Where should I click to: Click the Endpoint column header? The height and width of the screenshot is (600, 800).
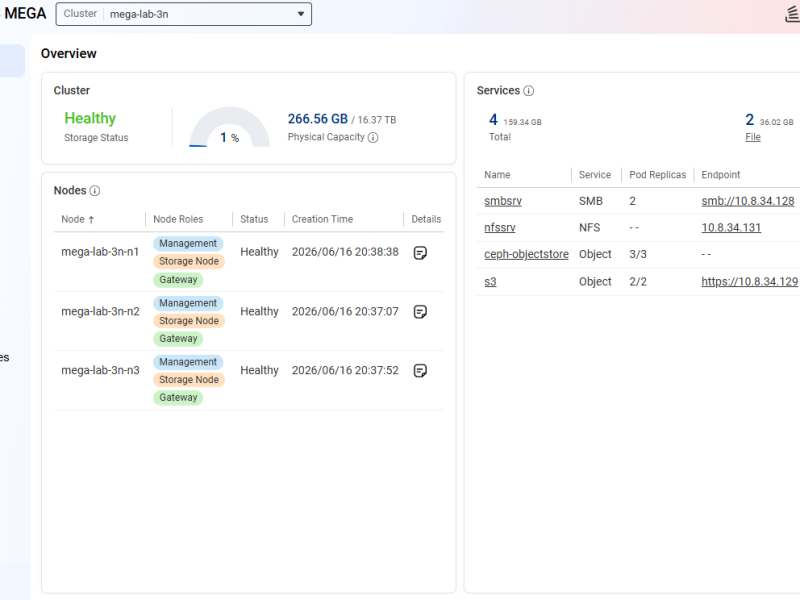[720, 175]
